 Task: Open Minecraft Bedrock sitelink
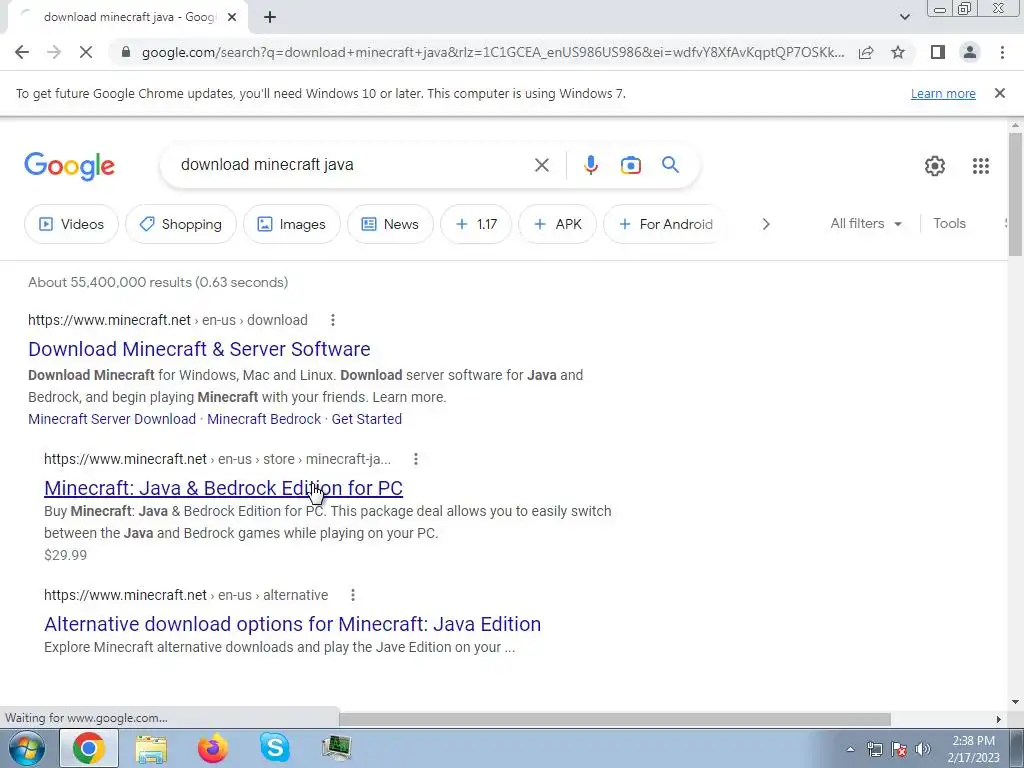[264, 419]
